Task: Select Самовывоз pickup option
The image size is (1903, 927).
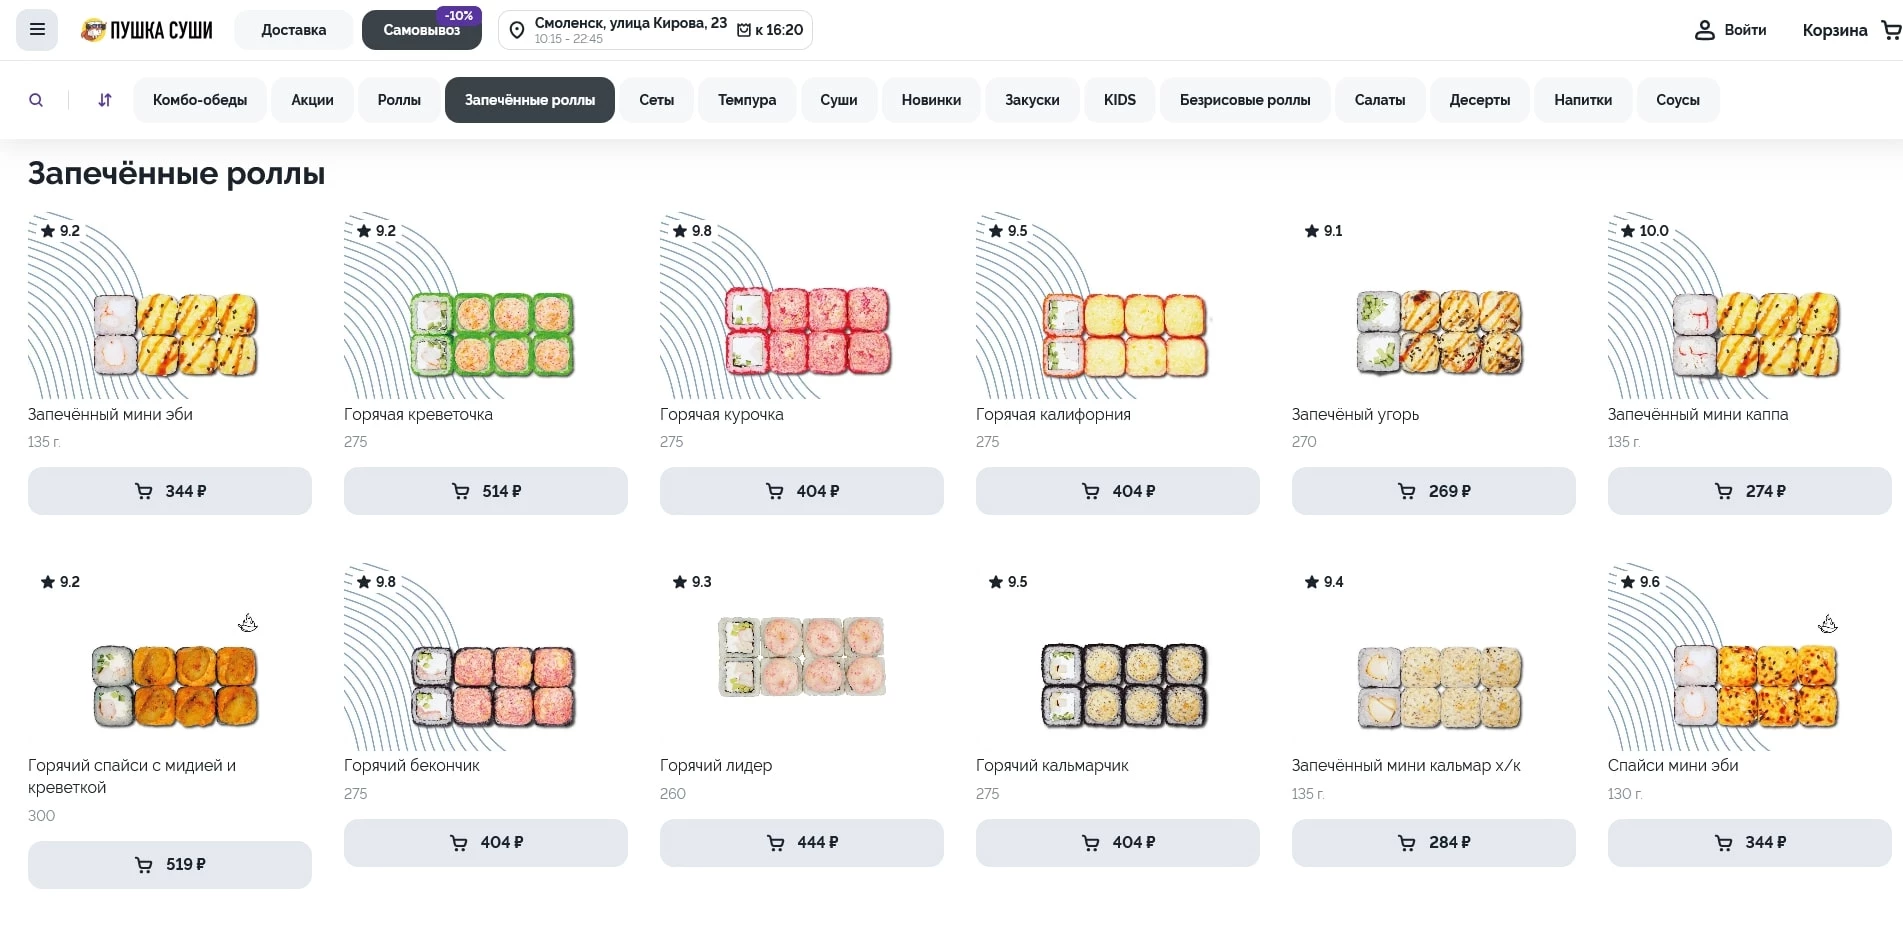Action: click(x=421, y=30)
